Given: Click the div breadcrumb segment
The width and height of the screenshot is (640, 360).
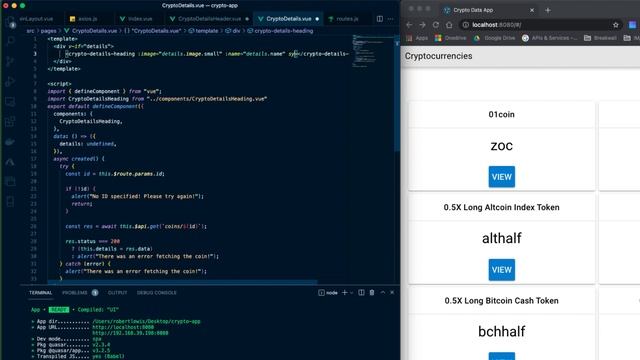Looking at the screenshot, I should pos(233,31).
